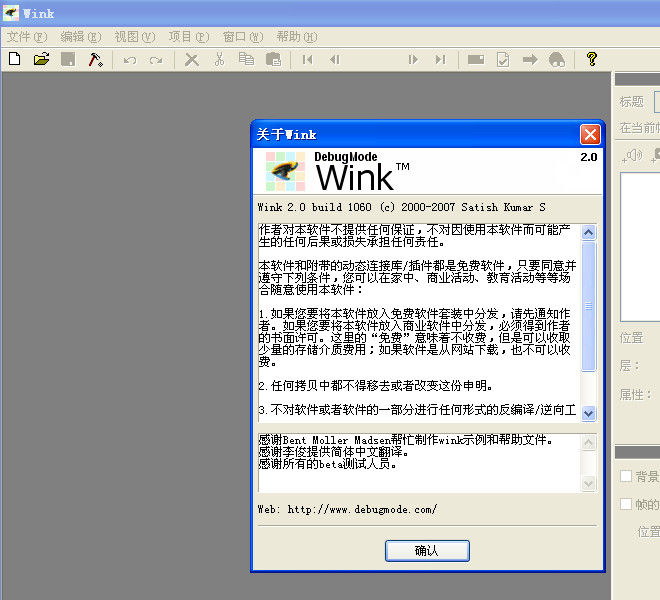The image size is (660, 600).
Task: Go to first frame icon
Action: [308, 60]
